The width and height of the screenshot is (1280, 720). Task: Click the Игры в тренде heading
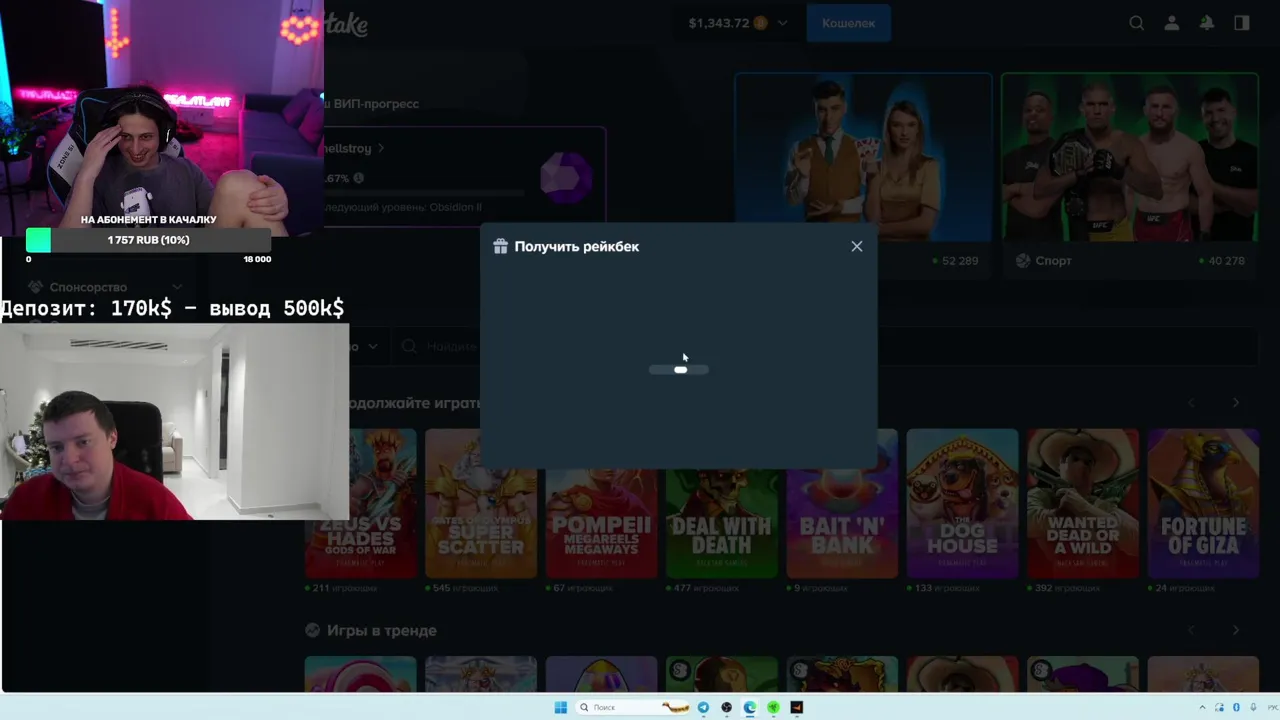[x=382, y=631]
